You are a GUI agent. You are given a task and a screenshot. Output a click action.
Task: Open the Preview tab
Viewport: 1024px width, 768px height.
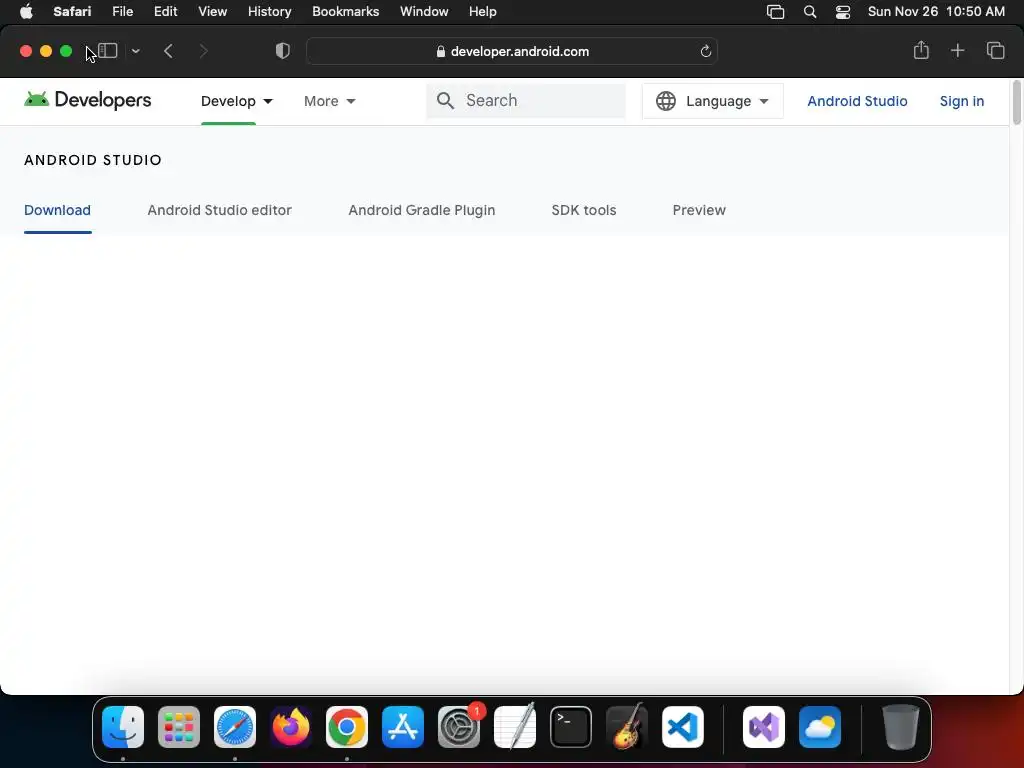(x=699, y=210)
